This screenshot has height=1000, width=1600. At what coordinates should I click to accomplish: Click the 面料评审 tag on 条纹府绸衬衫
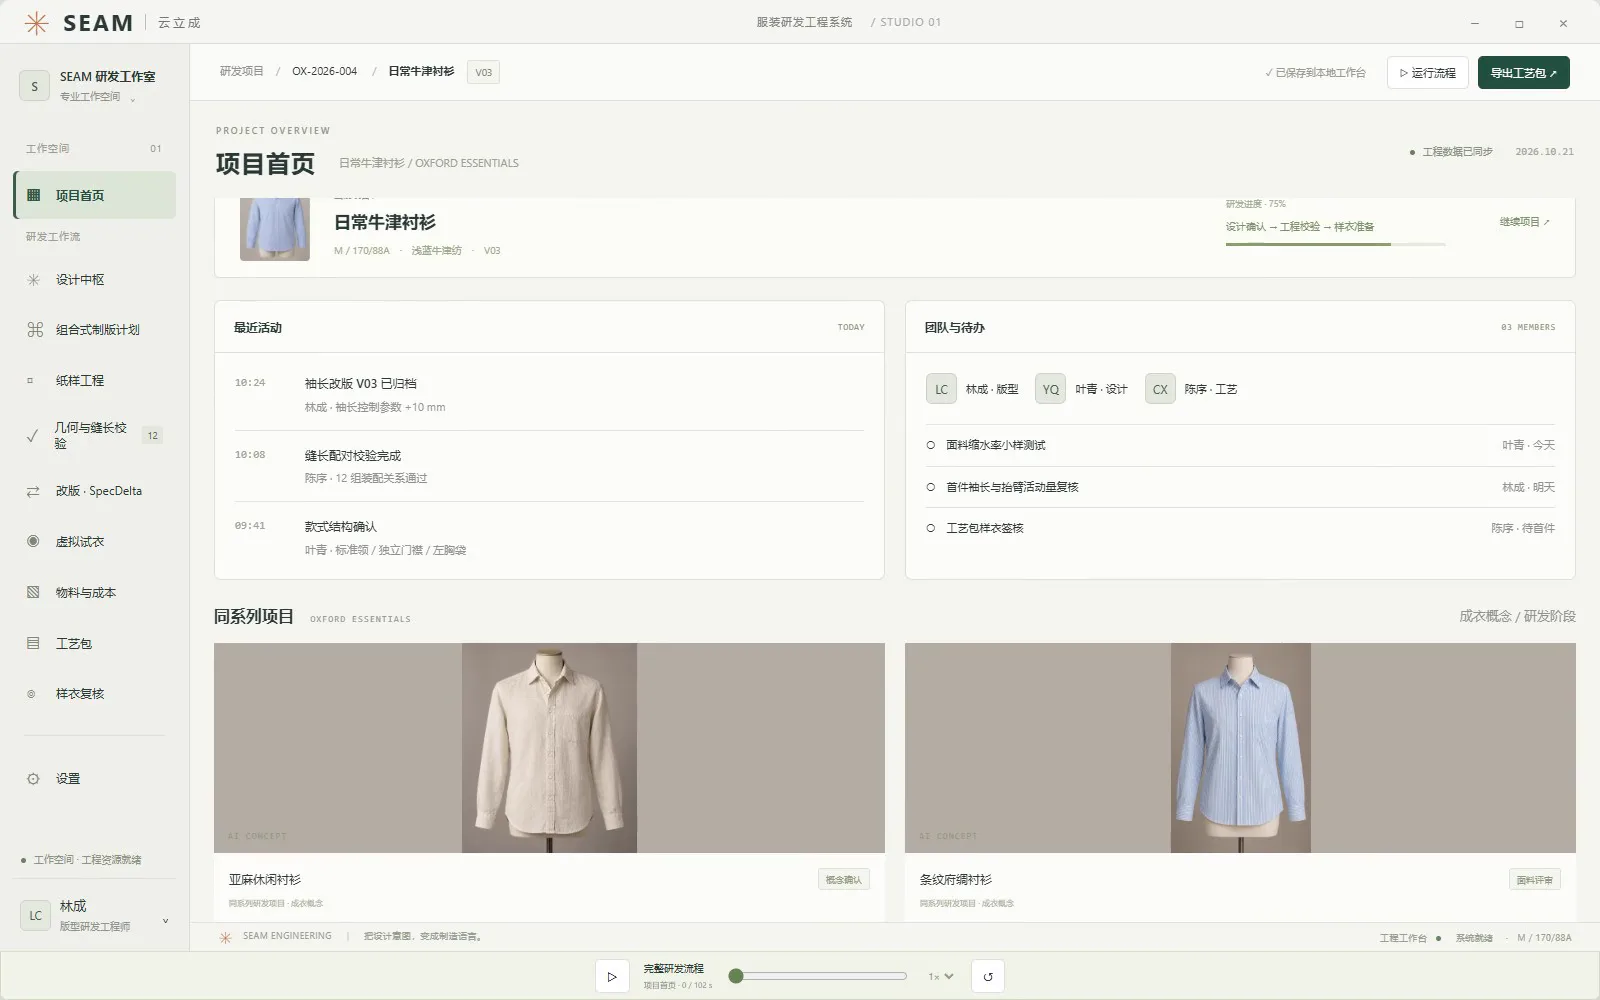[1534, 880]
